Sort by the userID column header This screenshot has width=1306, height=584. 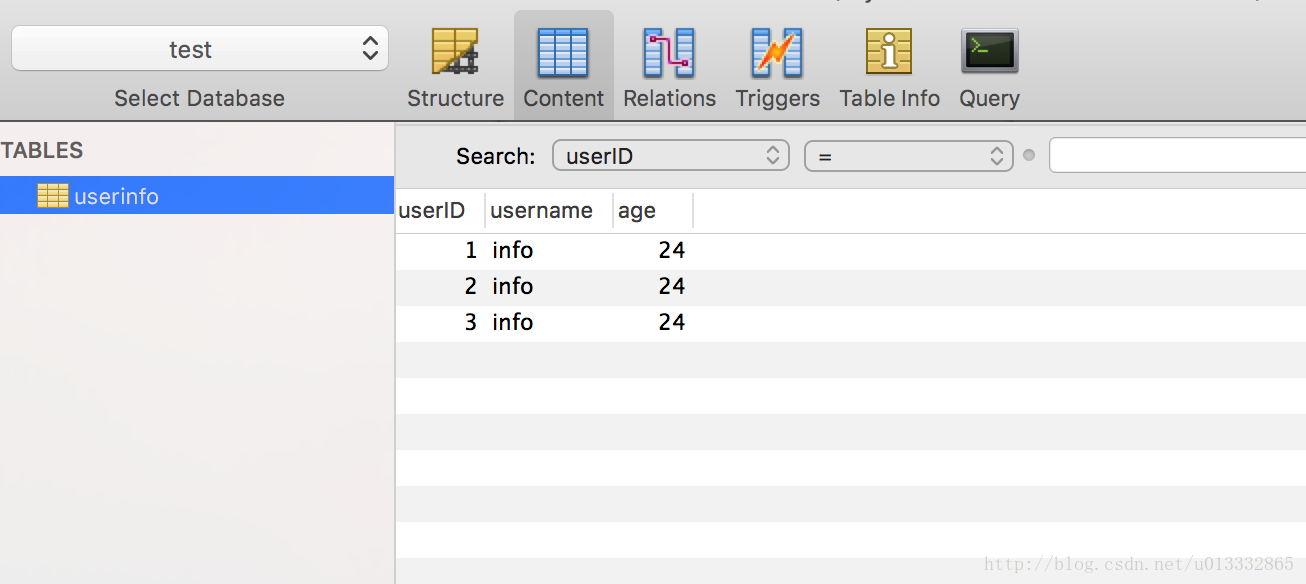(x=432, y=211)
